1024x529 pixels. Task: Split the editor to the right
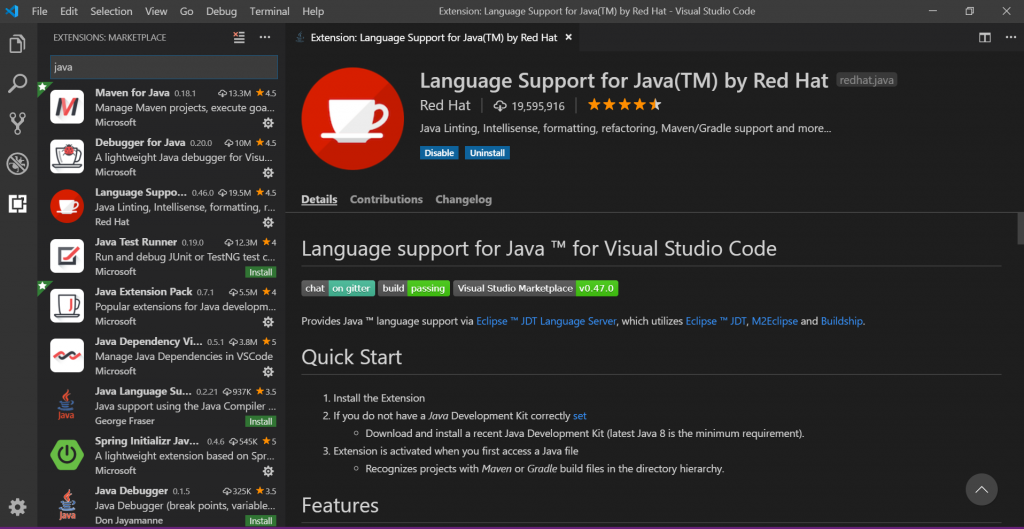[985, 38]
